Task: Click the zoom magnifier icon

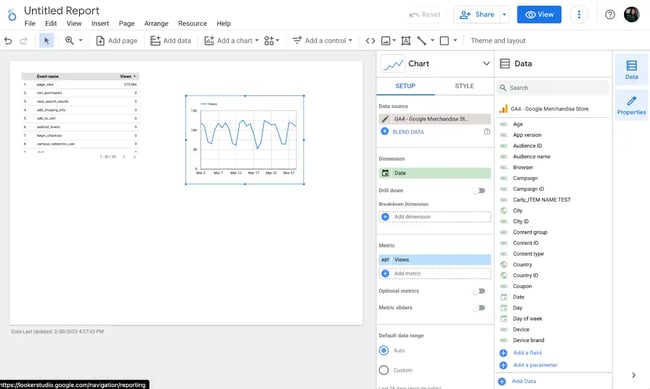Action: pos(69,41)
